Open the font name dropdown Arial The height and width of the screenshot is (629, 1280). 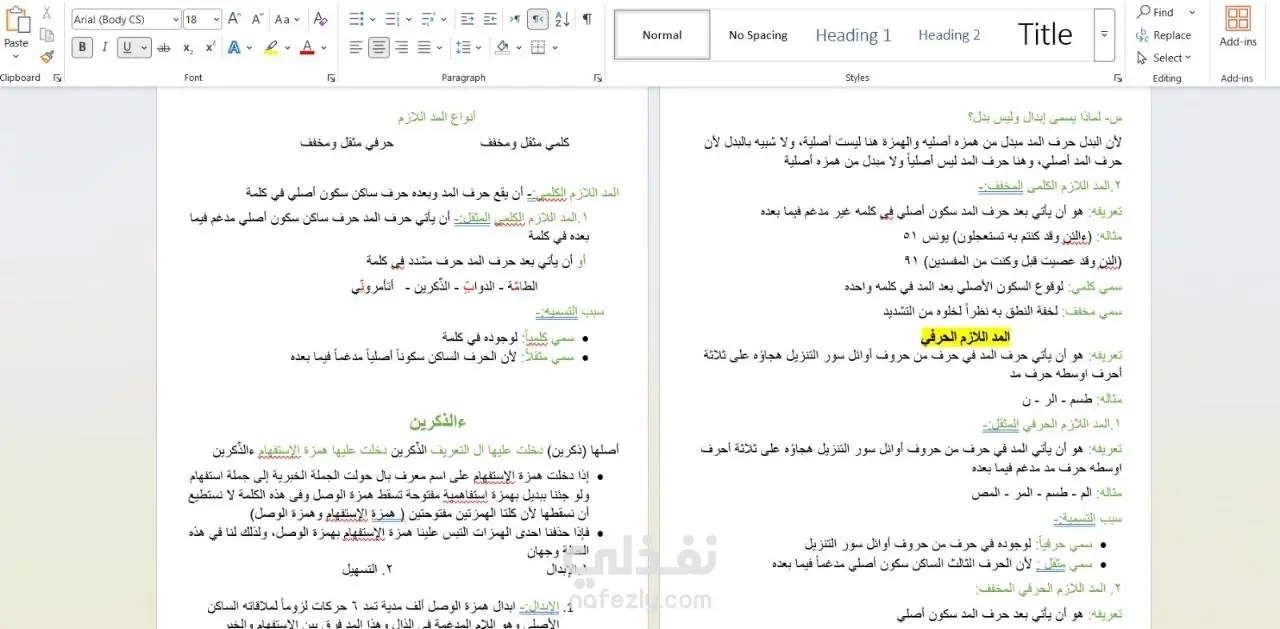pos(126,19)
